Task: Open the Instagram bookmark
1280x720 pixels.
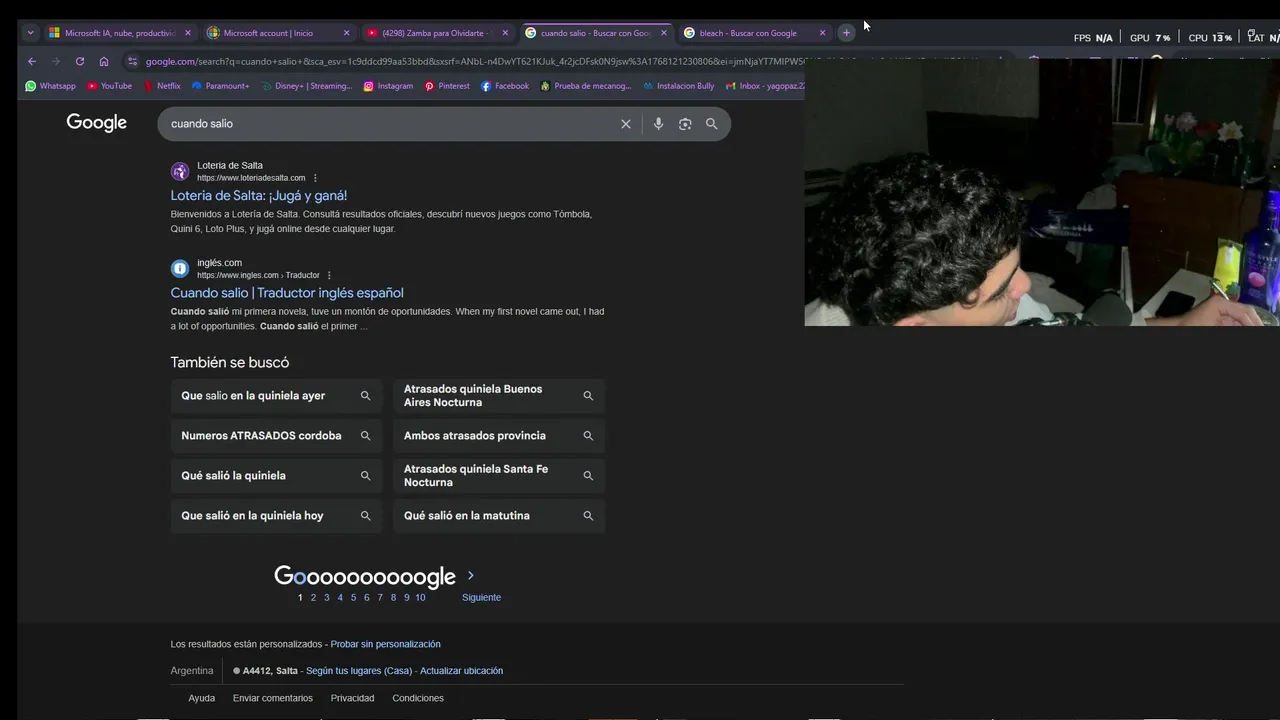Action: (388, 86)
